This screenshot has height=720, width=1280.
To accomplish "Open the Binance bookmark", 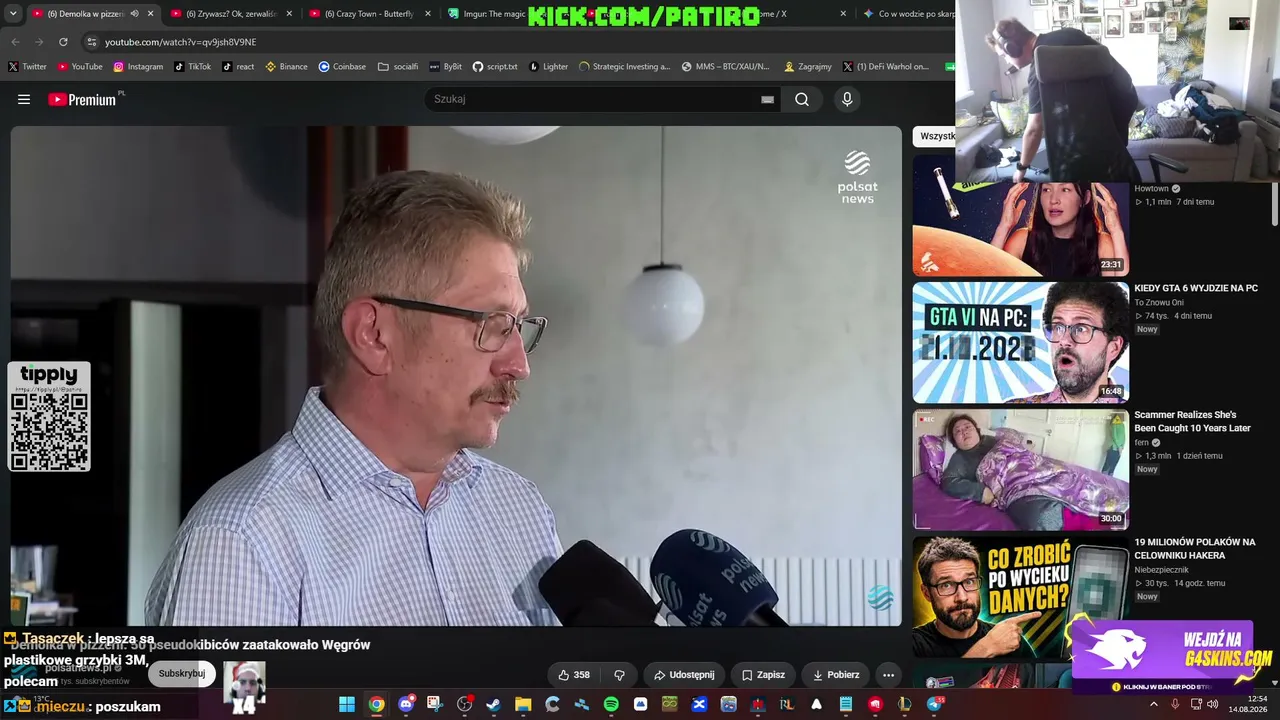I will [287, 67].
